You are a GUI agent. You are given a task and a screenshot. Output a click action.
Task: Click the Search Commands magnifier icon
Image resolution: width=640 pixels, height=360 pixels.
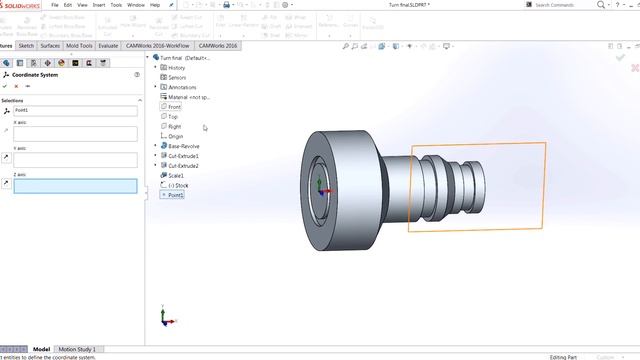tap(601, 5)
